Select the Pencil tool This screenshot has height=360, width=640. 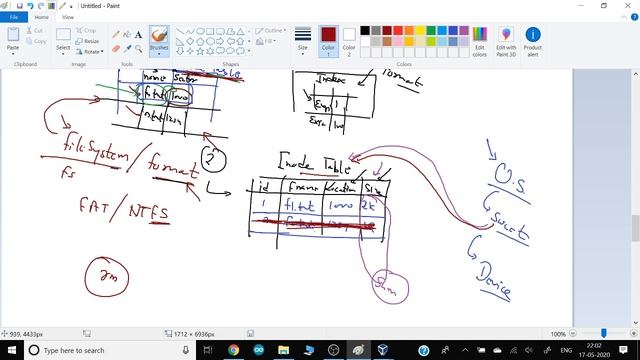pyautogui.click(x=116, y=35)
